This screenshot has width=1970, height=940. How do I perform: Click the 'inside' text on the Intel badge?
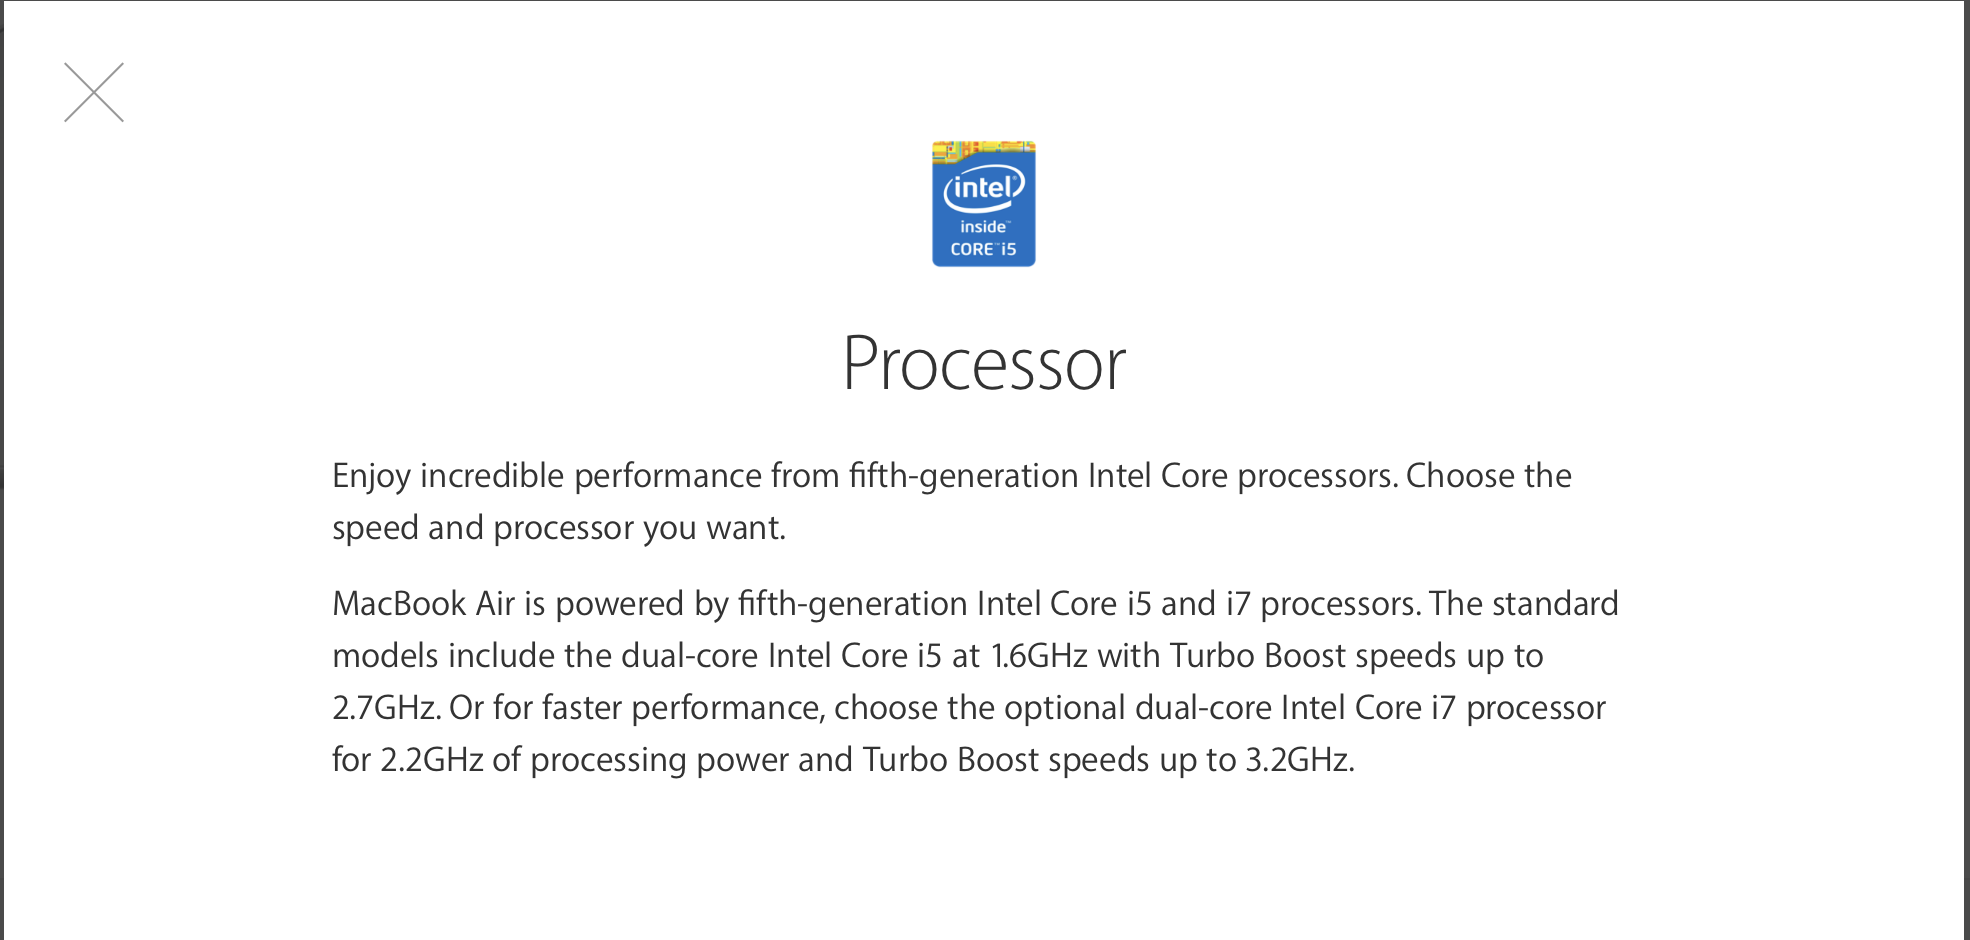pos(983,227)
